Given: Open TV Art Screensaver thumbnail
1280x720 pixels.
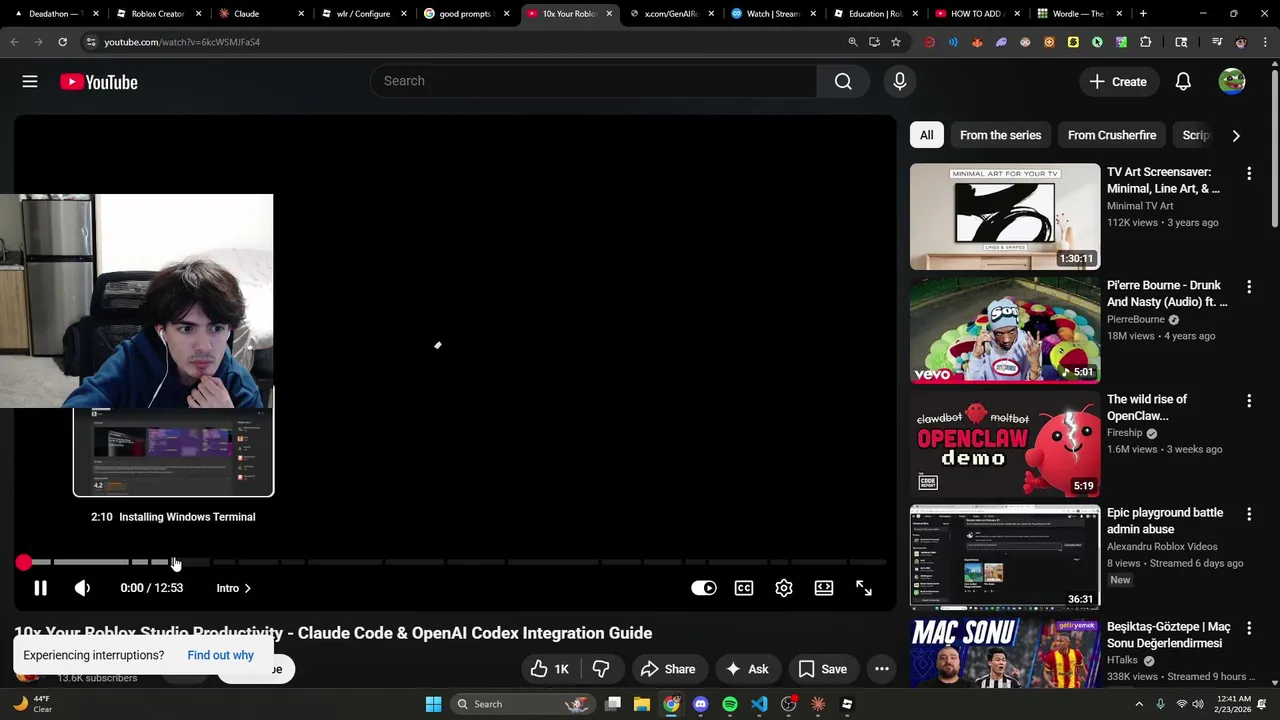Looking at the screenshot, I should click(1005, 217).
